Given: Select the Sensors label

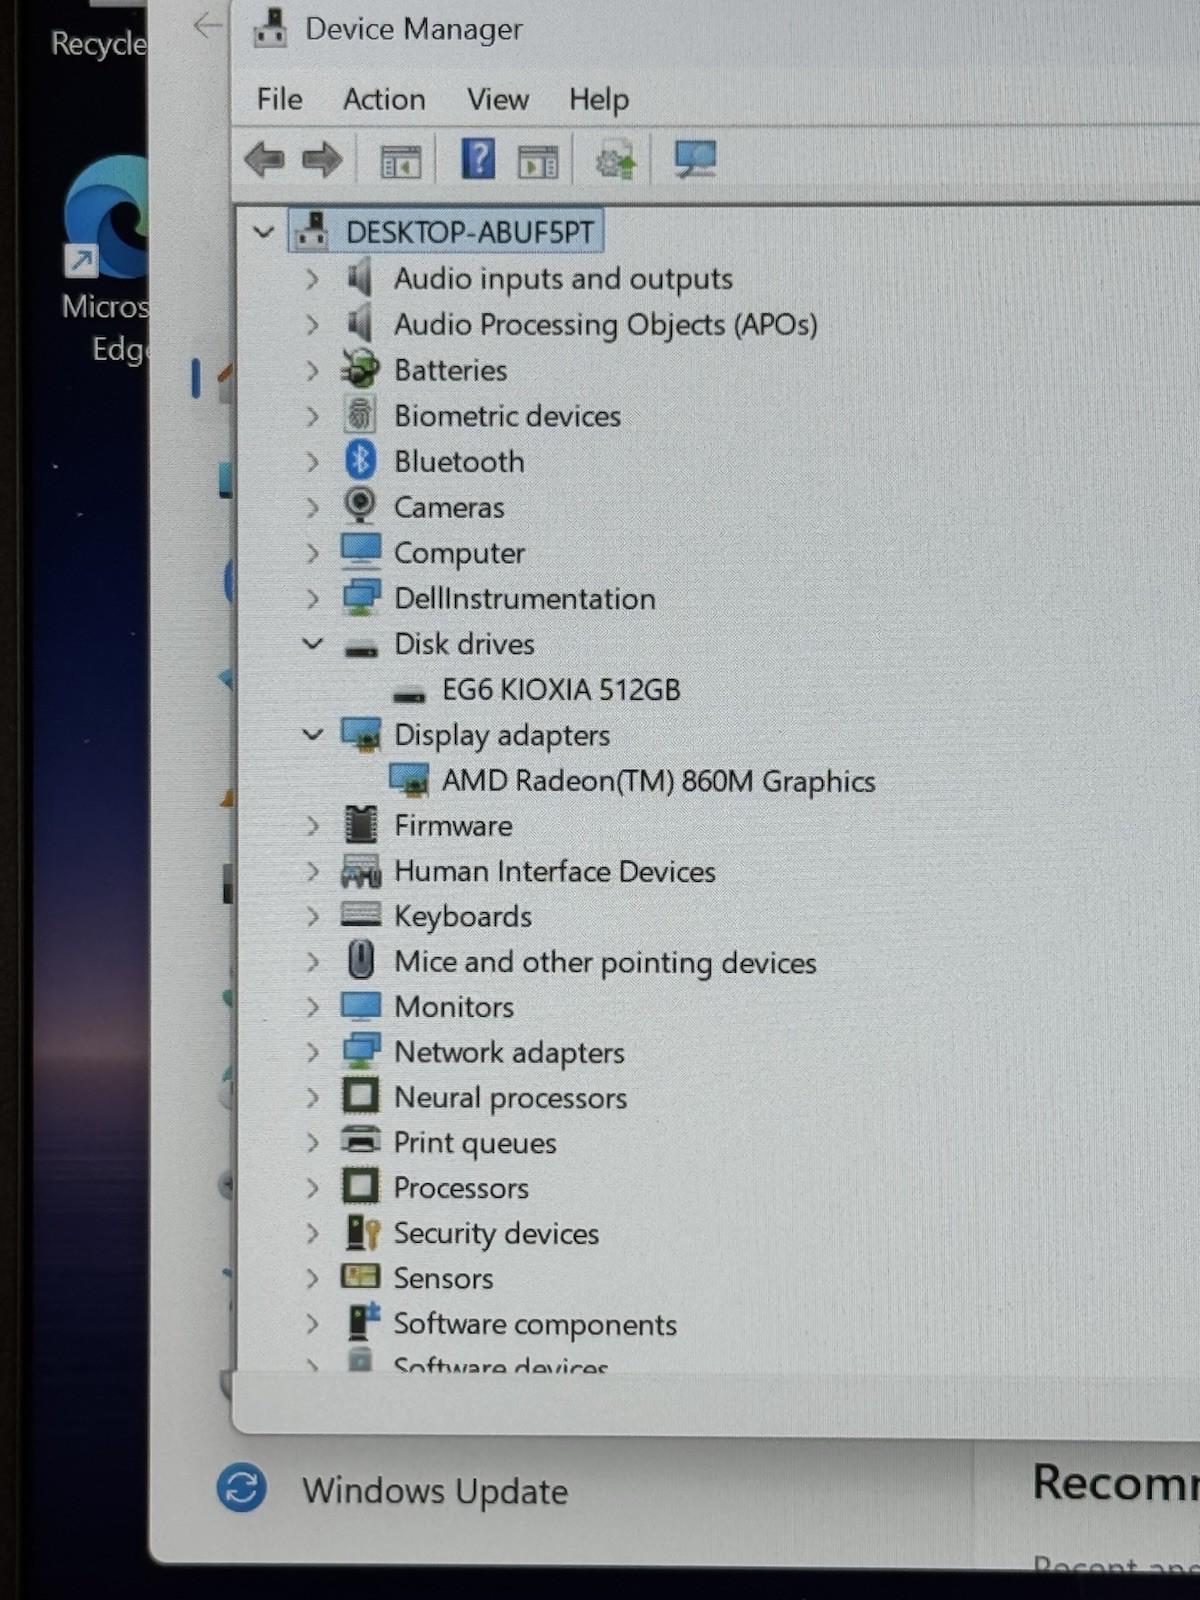Looking at the screenshot, I should (x=443, y=1278).
